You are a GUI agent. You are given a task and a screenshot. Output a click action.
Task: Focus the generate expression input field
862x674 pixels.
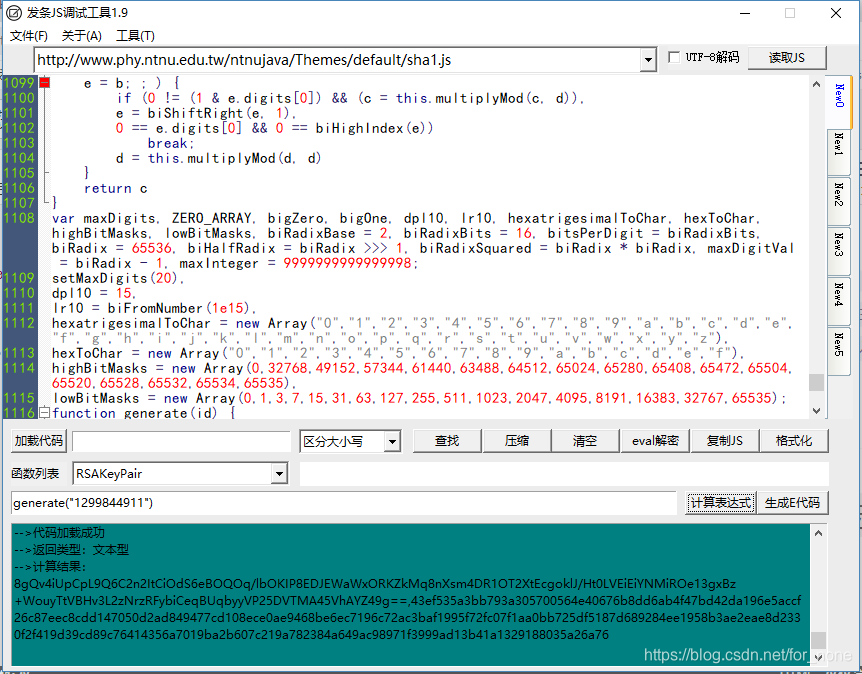coord(344,503)
